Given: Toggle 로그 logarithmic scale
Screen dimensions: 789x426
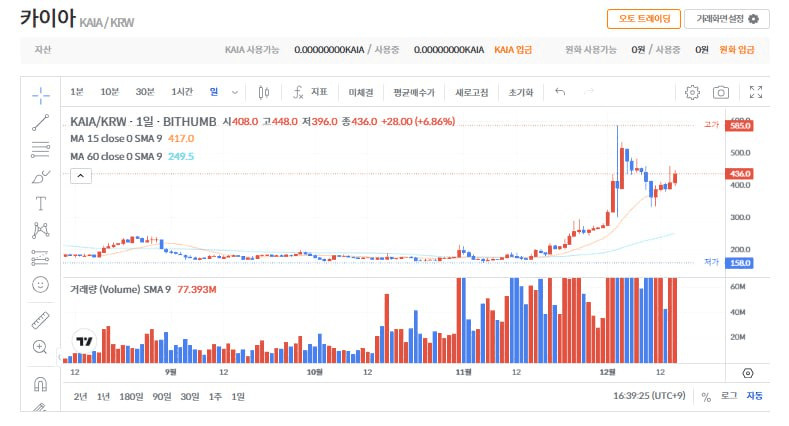Looking at the screenshot, I should pyautogui.click(x=729, y=396).
